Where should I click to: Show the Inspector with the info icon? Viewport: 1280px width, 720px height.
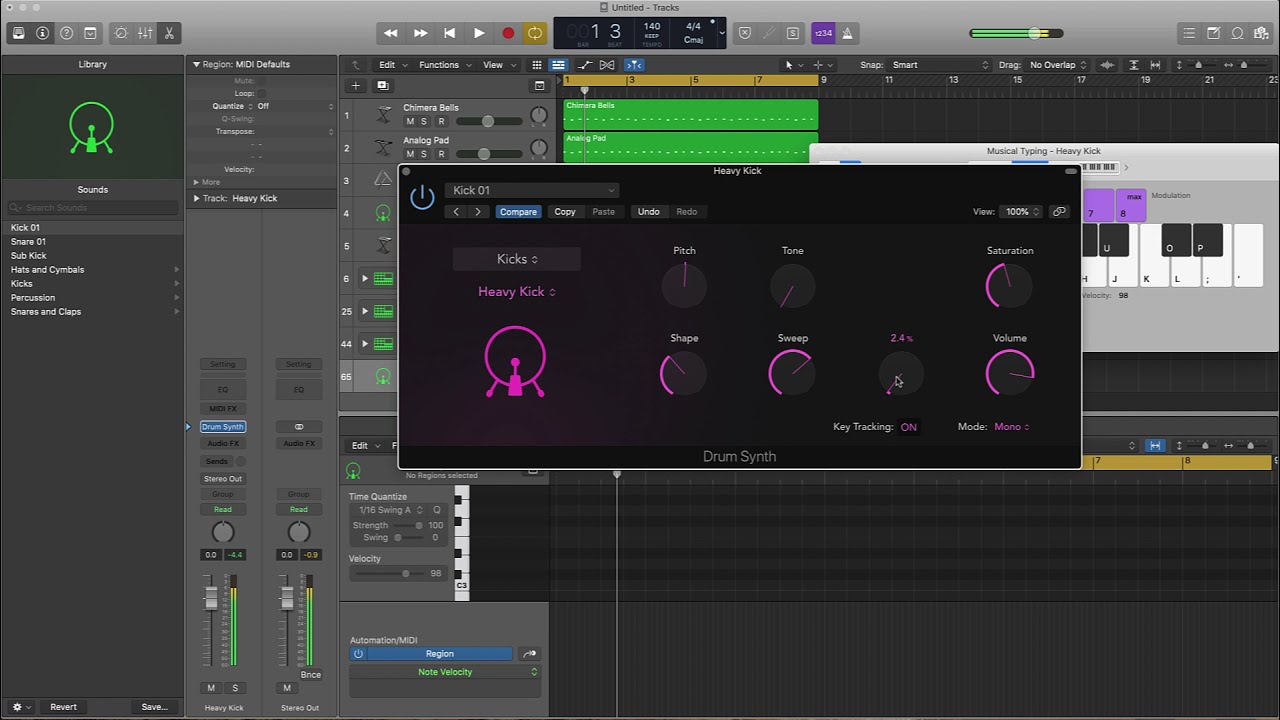click(42, 33)
